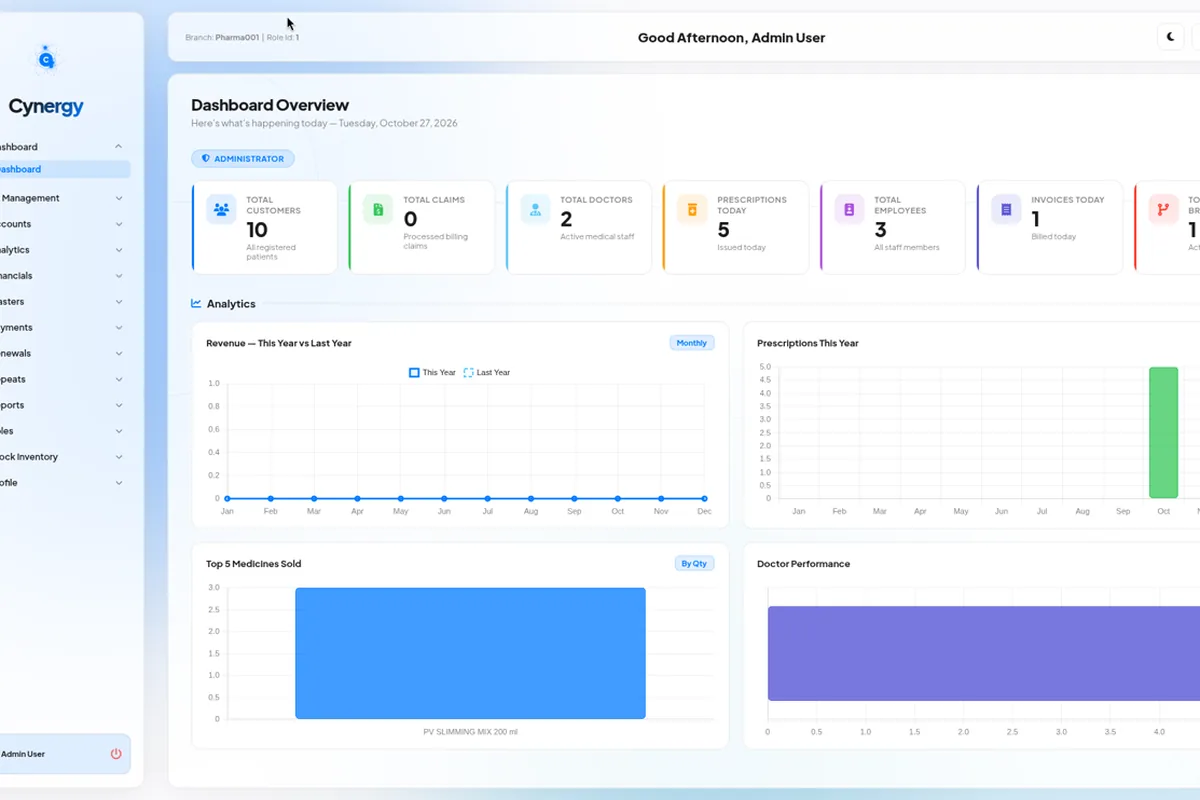Click the Monthly badge on revenue chart
The height and width of the screenshot is (800, 1200).
[692, 343]
